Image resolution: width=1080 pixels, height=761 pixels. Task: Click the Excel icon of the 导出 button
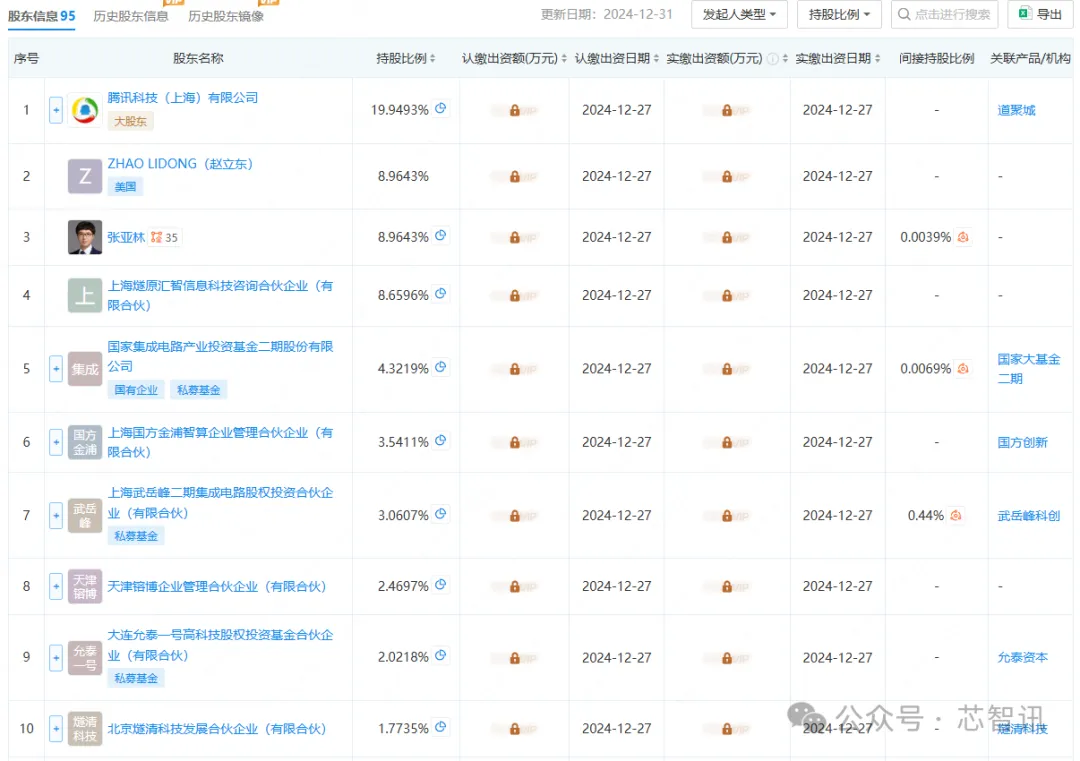(x=1024, y=14)
